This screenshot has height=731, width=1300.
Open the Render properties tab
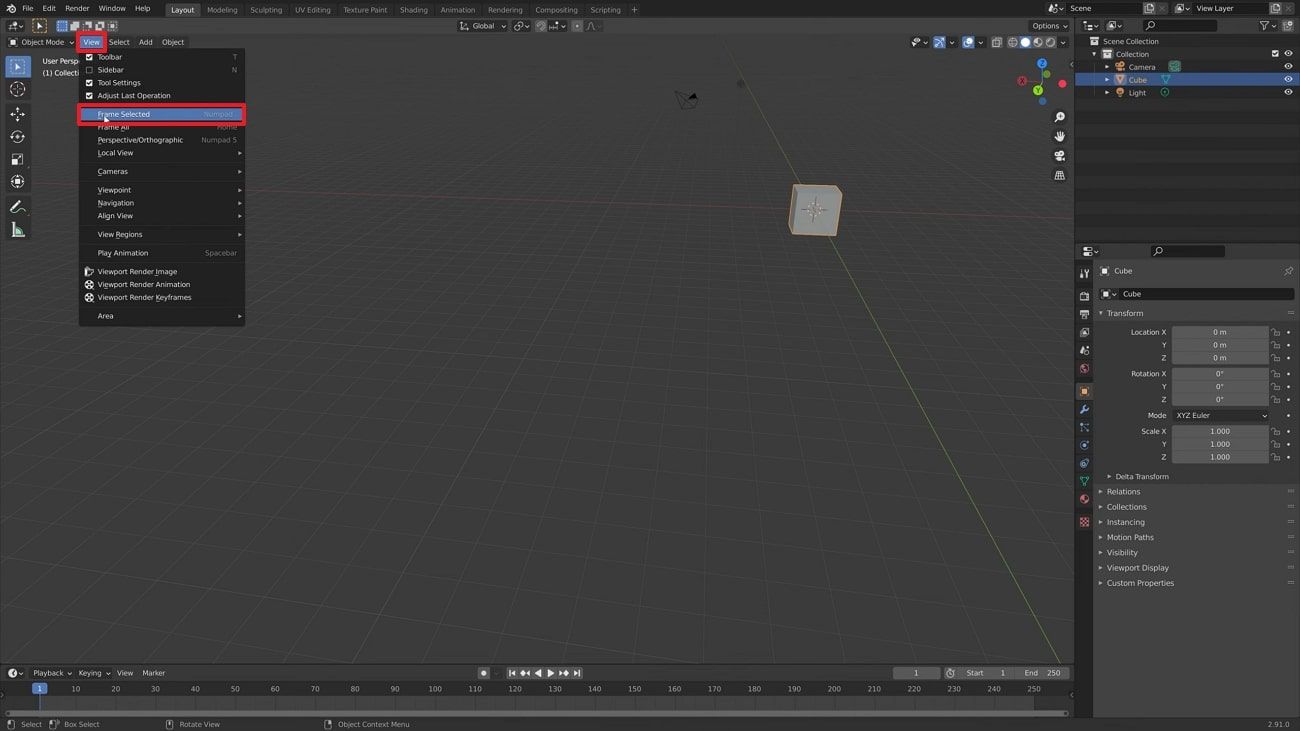tap(1084, 295)
